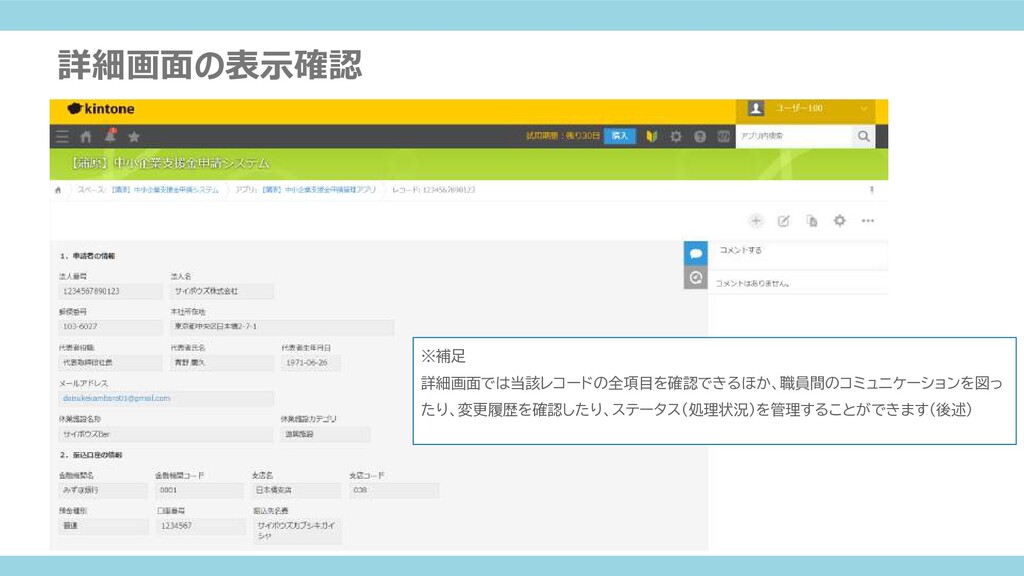Click the 振込先名義 value field
Image resolution: width=1024 pixels, height=576 pixels.
pyautogui.click(x=296, y=531)
